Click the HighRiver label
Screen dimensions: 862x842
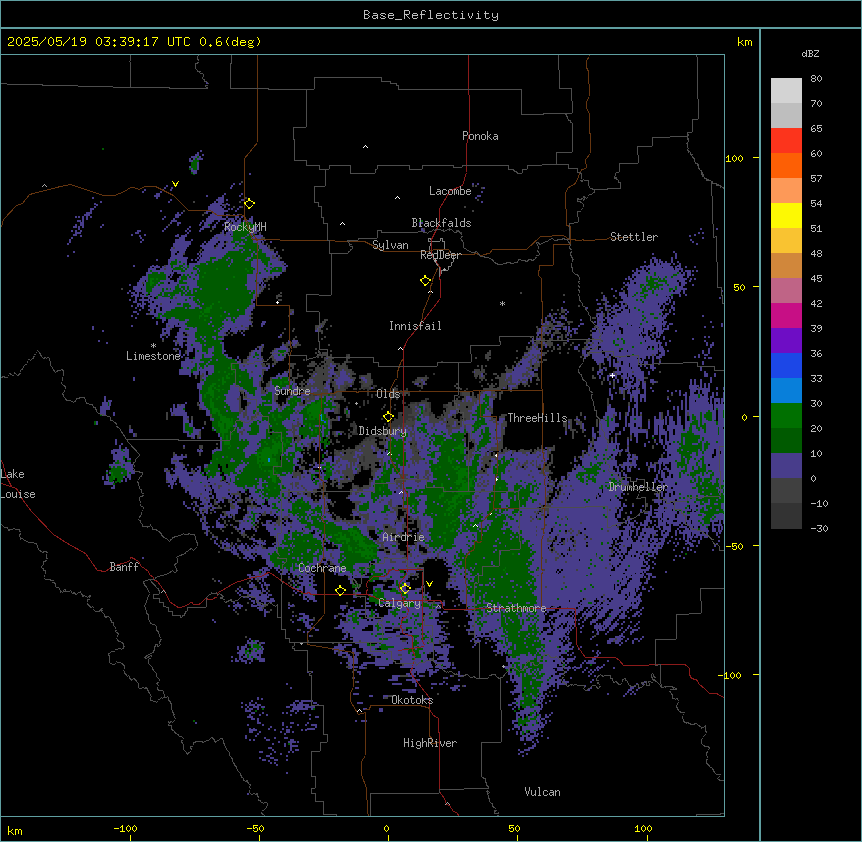430,743
